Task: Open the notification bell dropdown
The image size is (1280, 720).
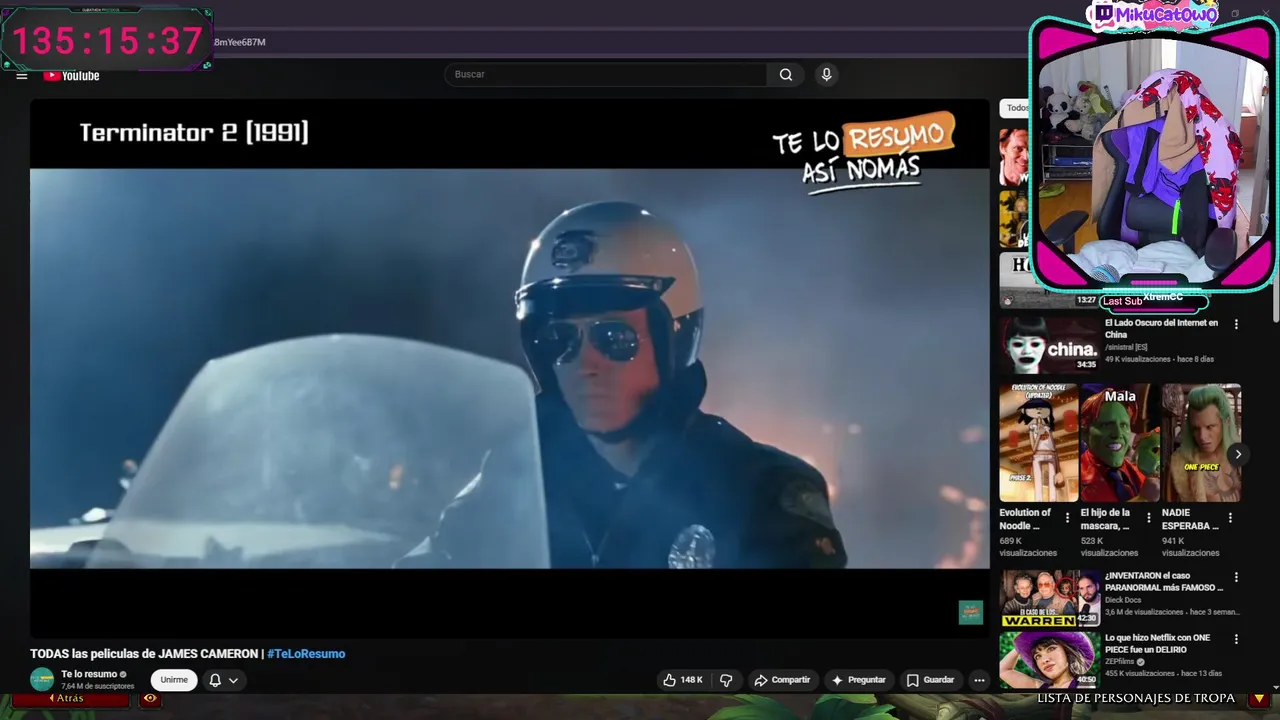Action: 223,680
